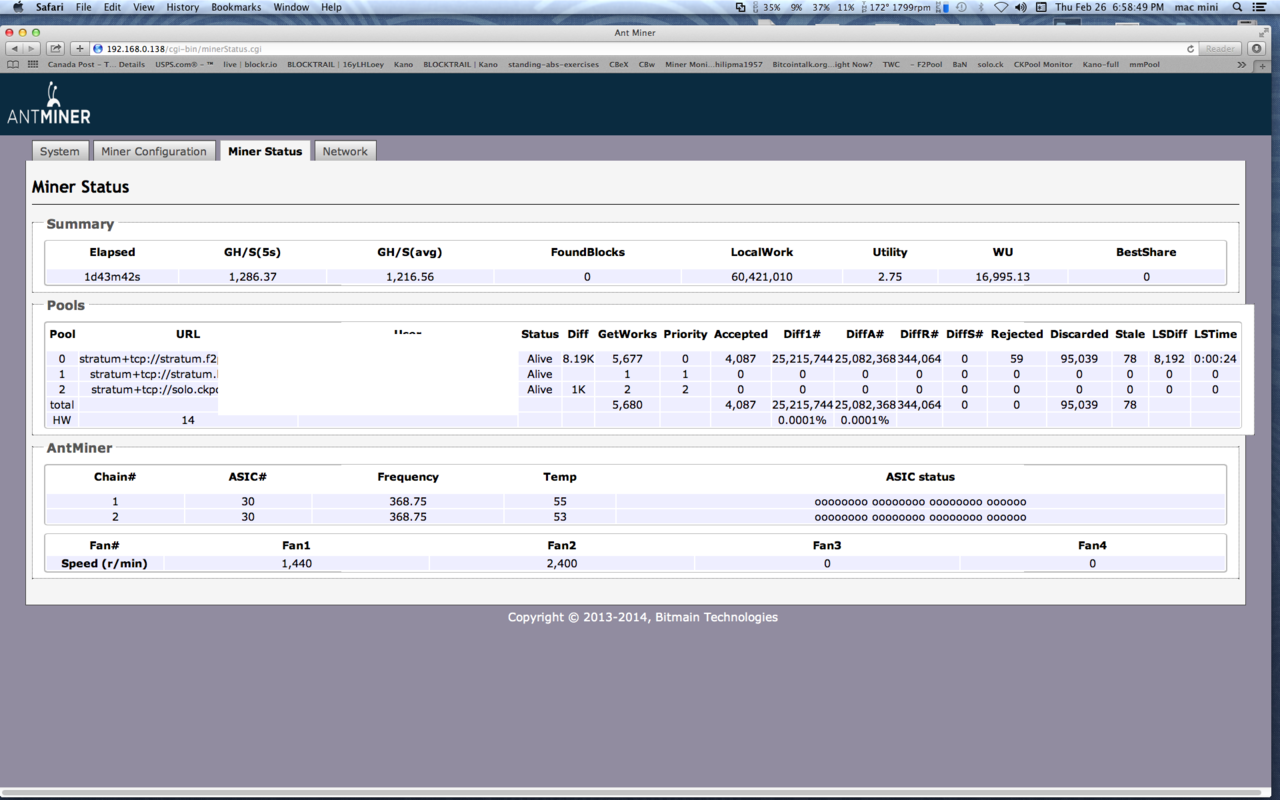Show Reading List book icon
1280x800 pixels.
(13, 64)
